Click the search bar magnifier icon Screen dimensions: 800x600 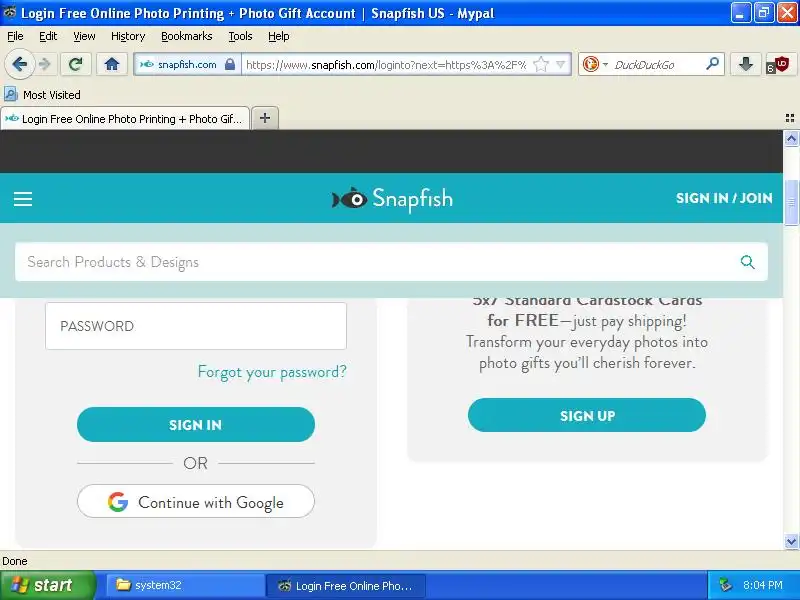712,64
